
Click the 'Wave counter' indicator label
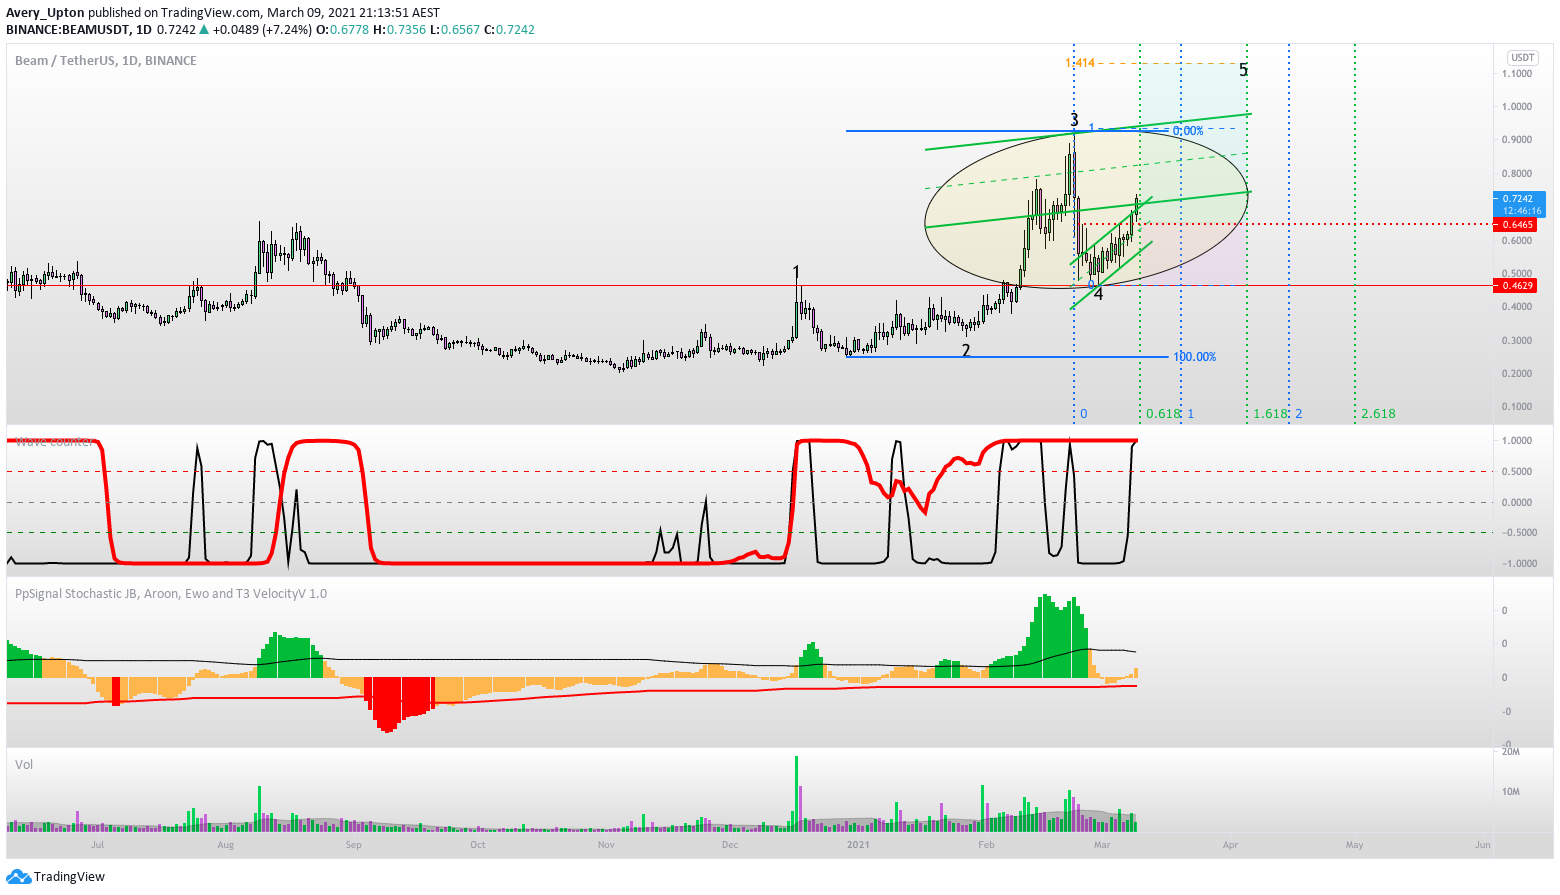click(x=55, y=441)
